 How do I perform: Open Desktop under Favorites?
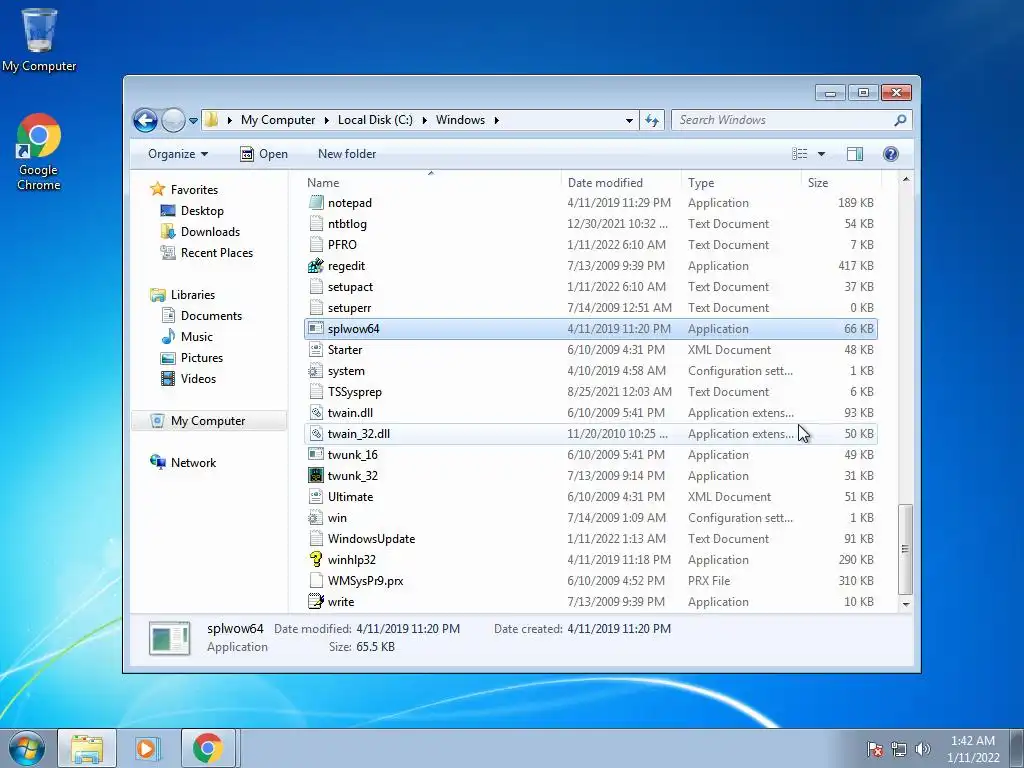click(x=202, y=211)
